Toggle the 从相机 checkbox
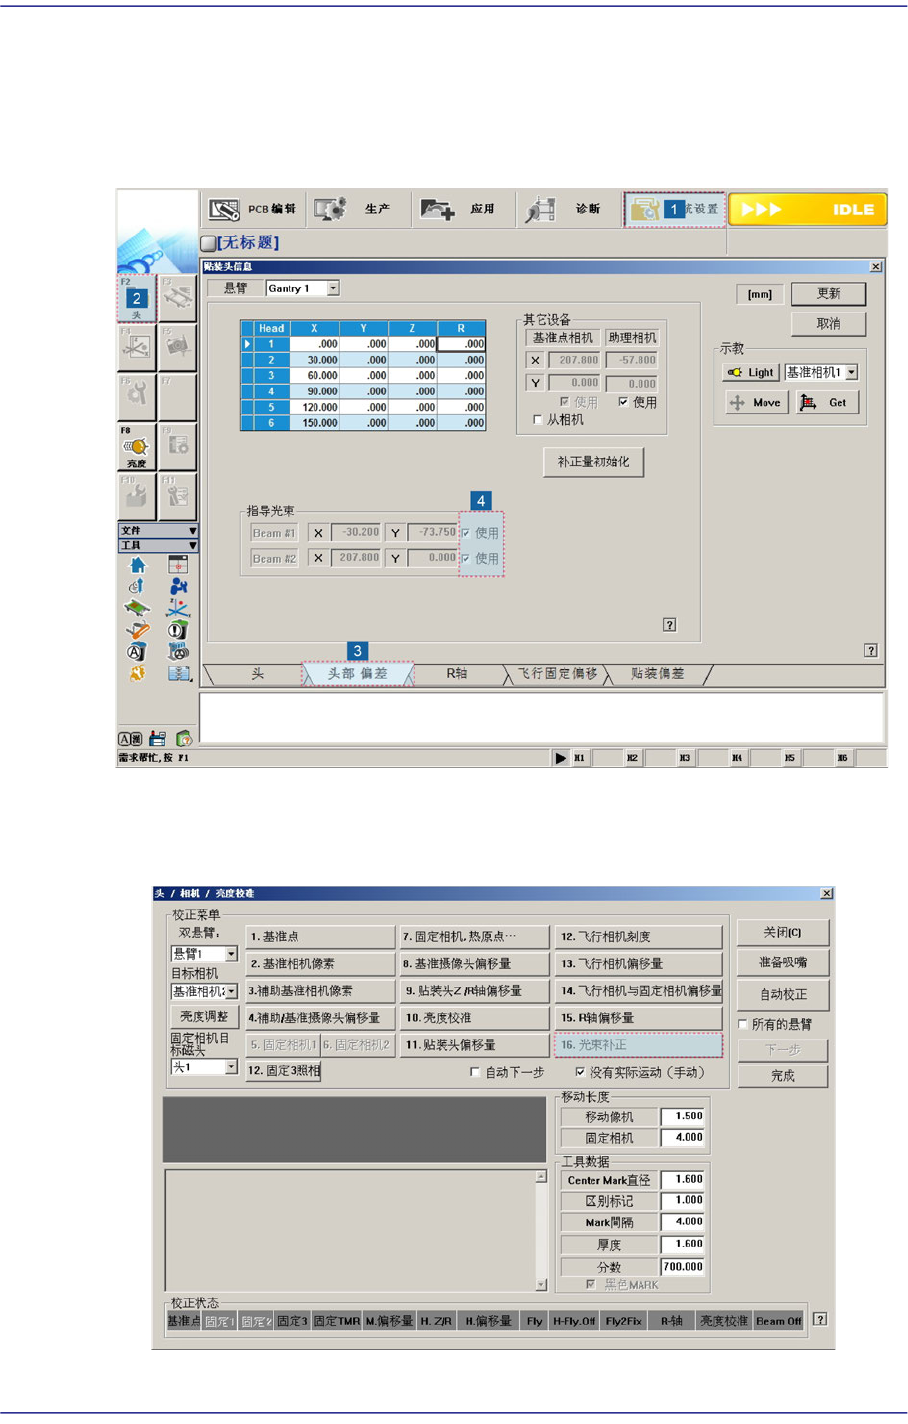Screen dimensions: 908x1424 [538, 420]
